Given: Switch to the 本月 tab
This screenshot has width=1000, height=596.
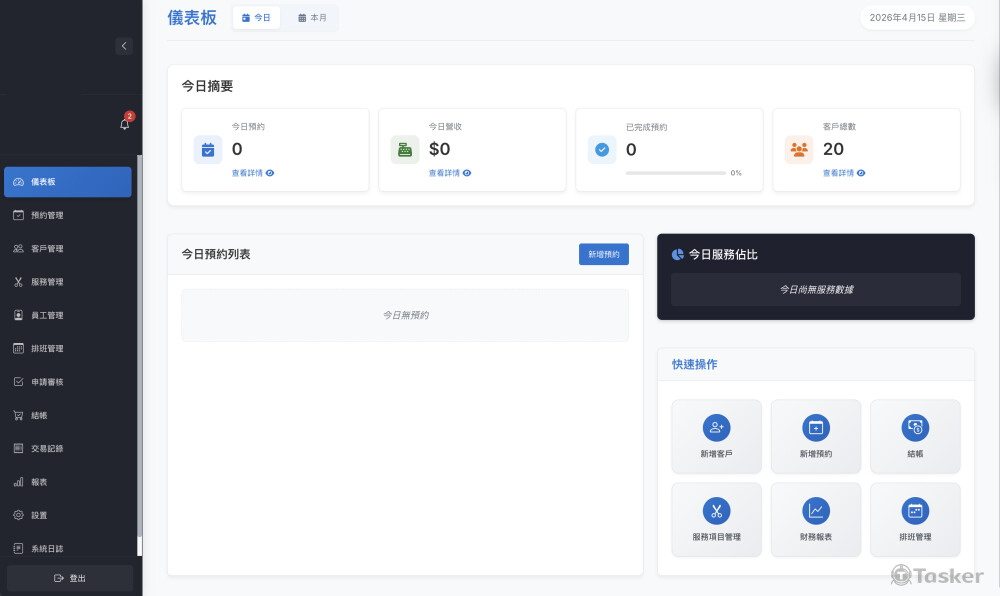Looking at the screenshot, I should 313,18.
